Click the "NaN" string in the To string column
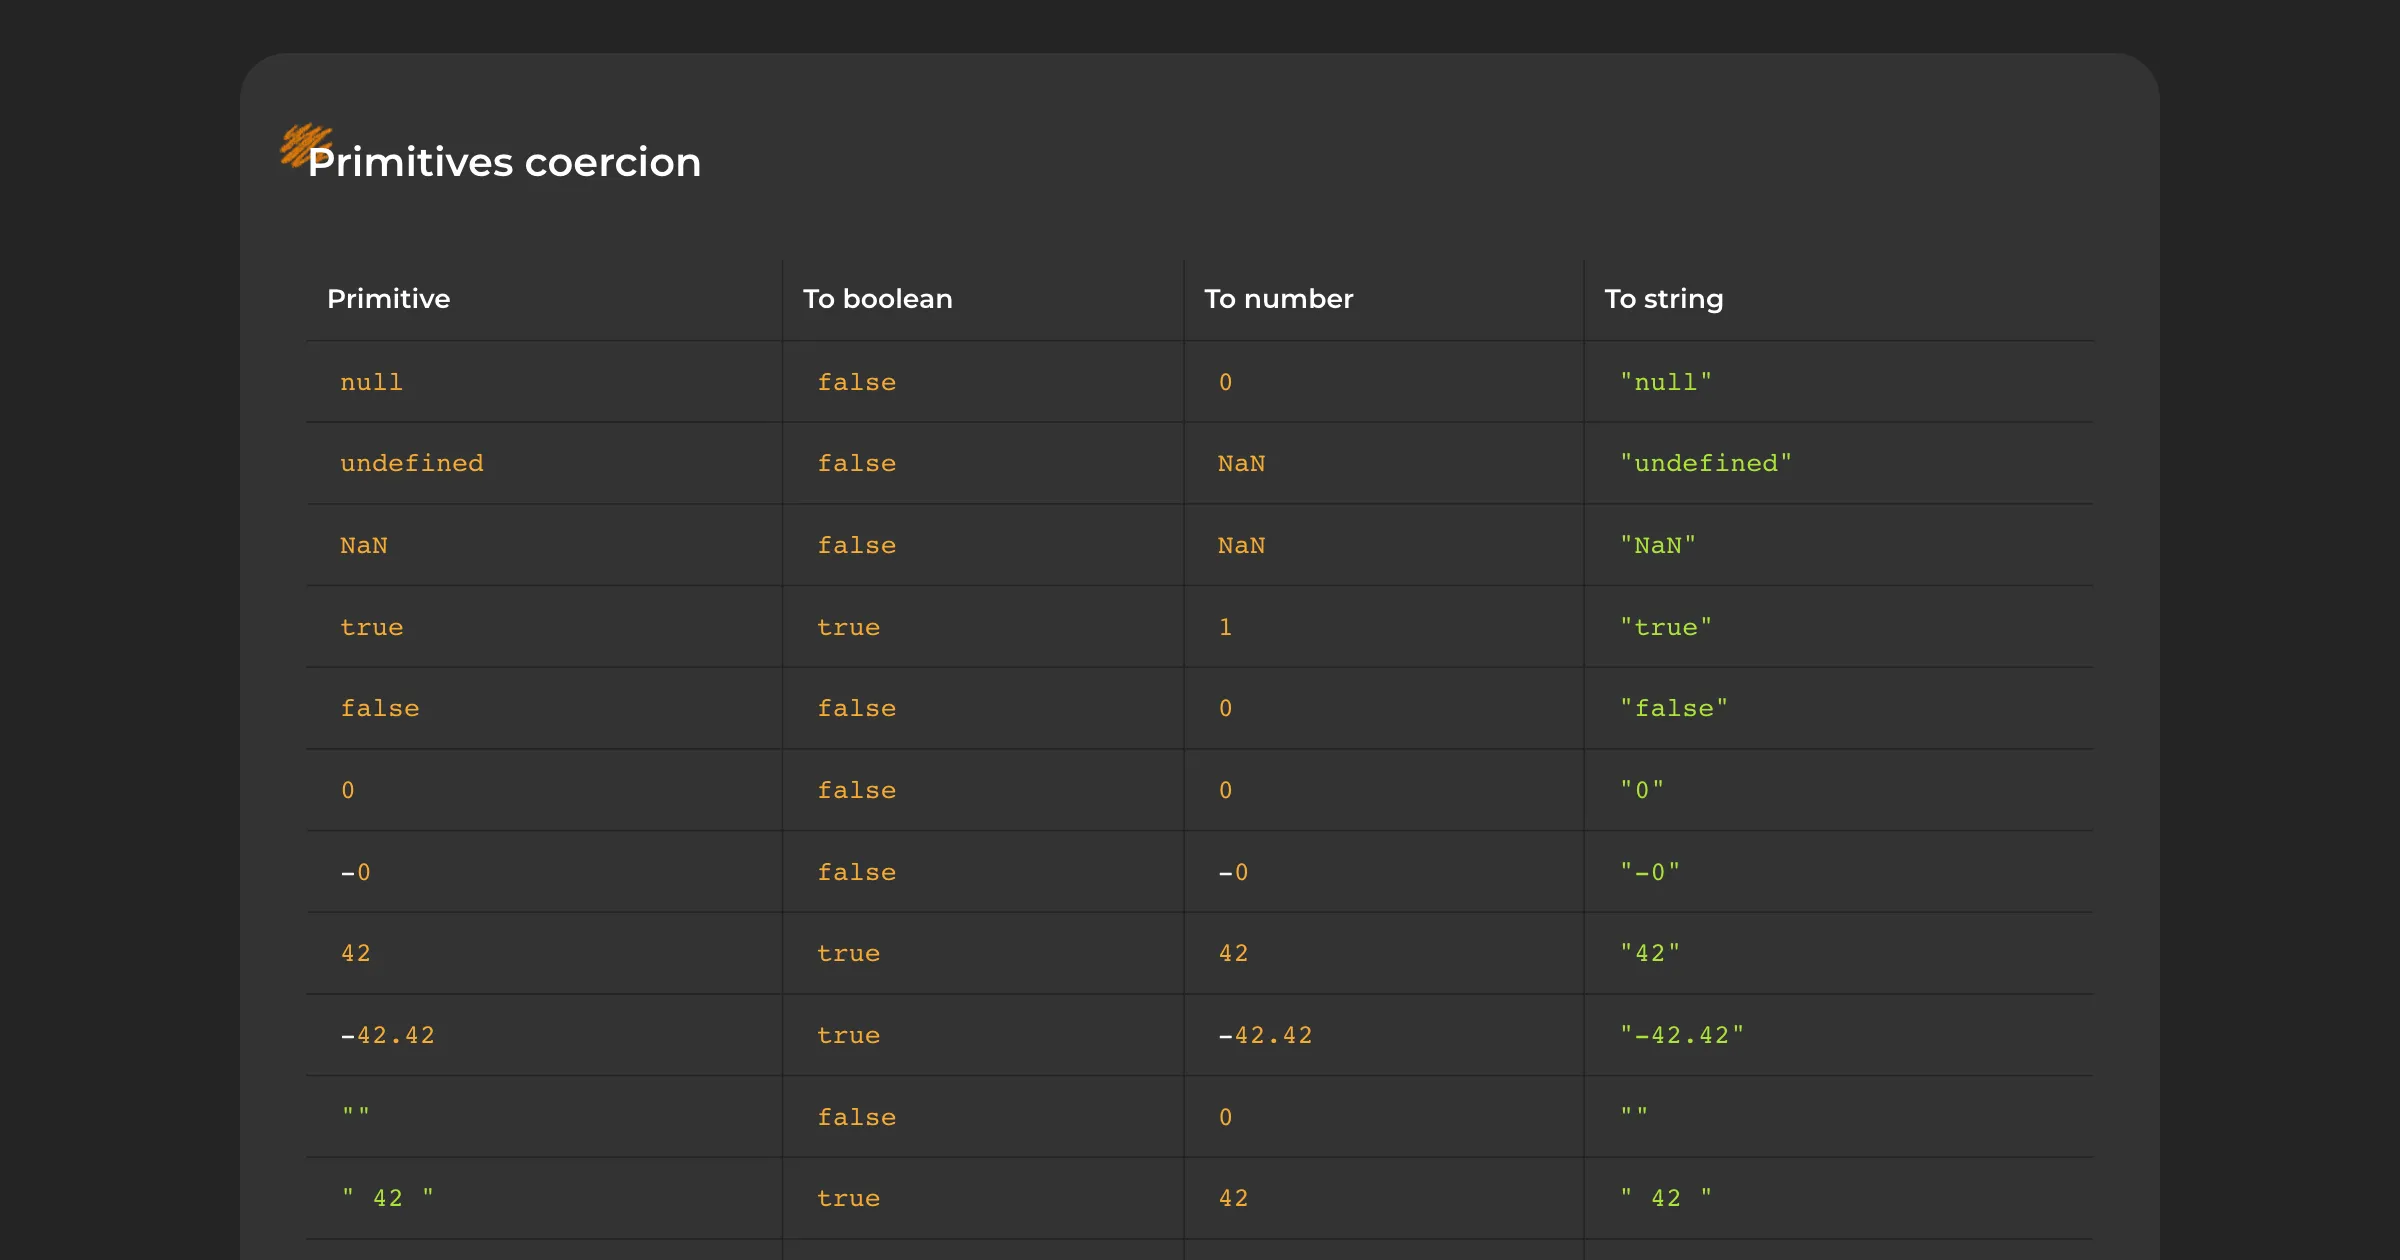The height and width of the screenshot is (1260, 2400). point(1658,545)
